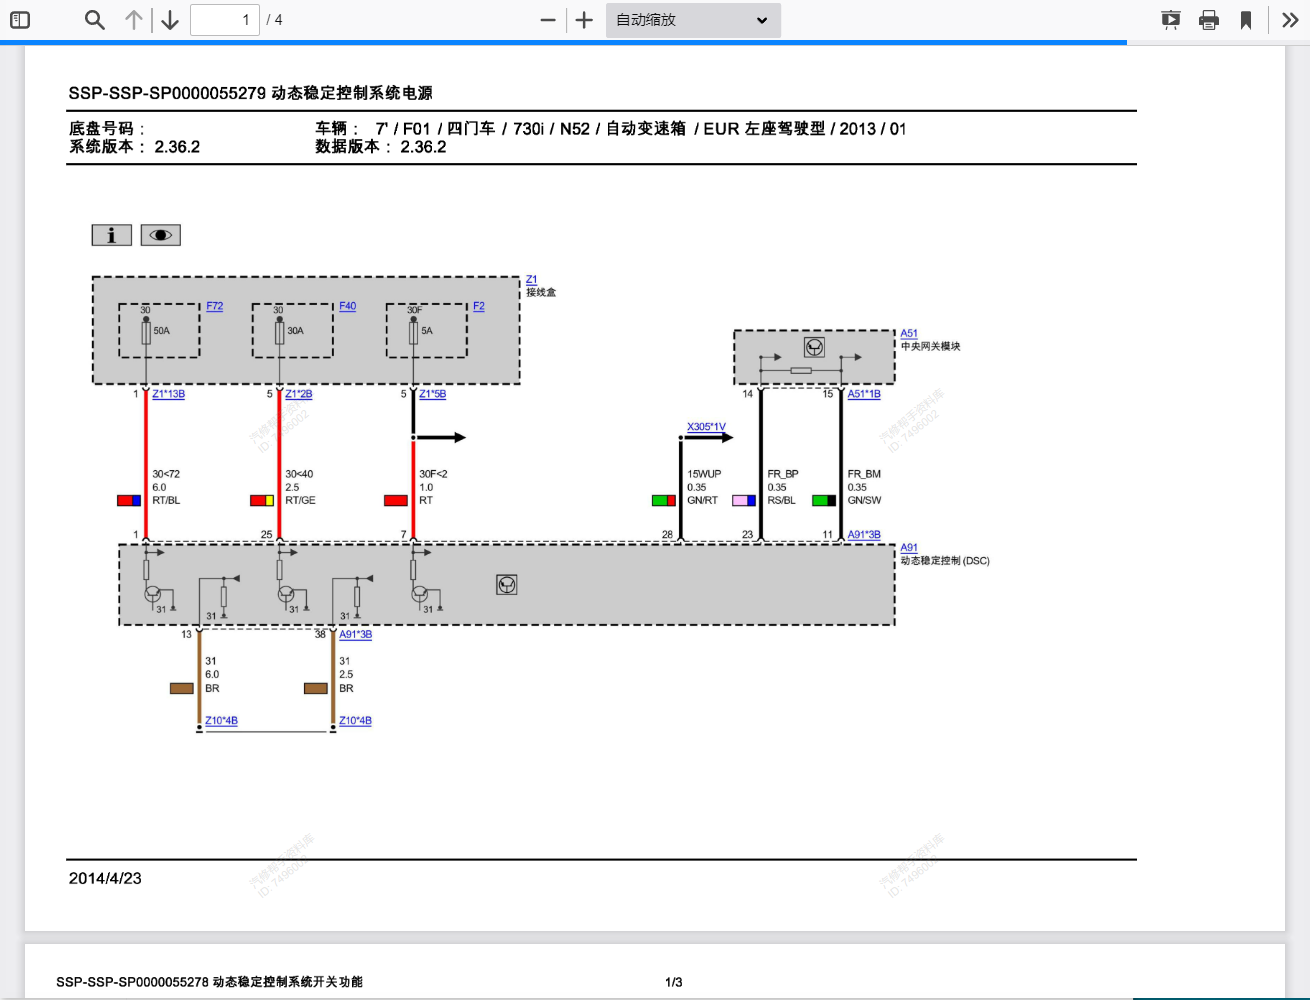
Task: Click the page number input field
Action: [224, 20]
